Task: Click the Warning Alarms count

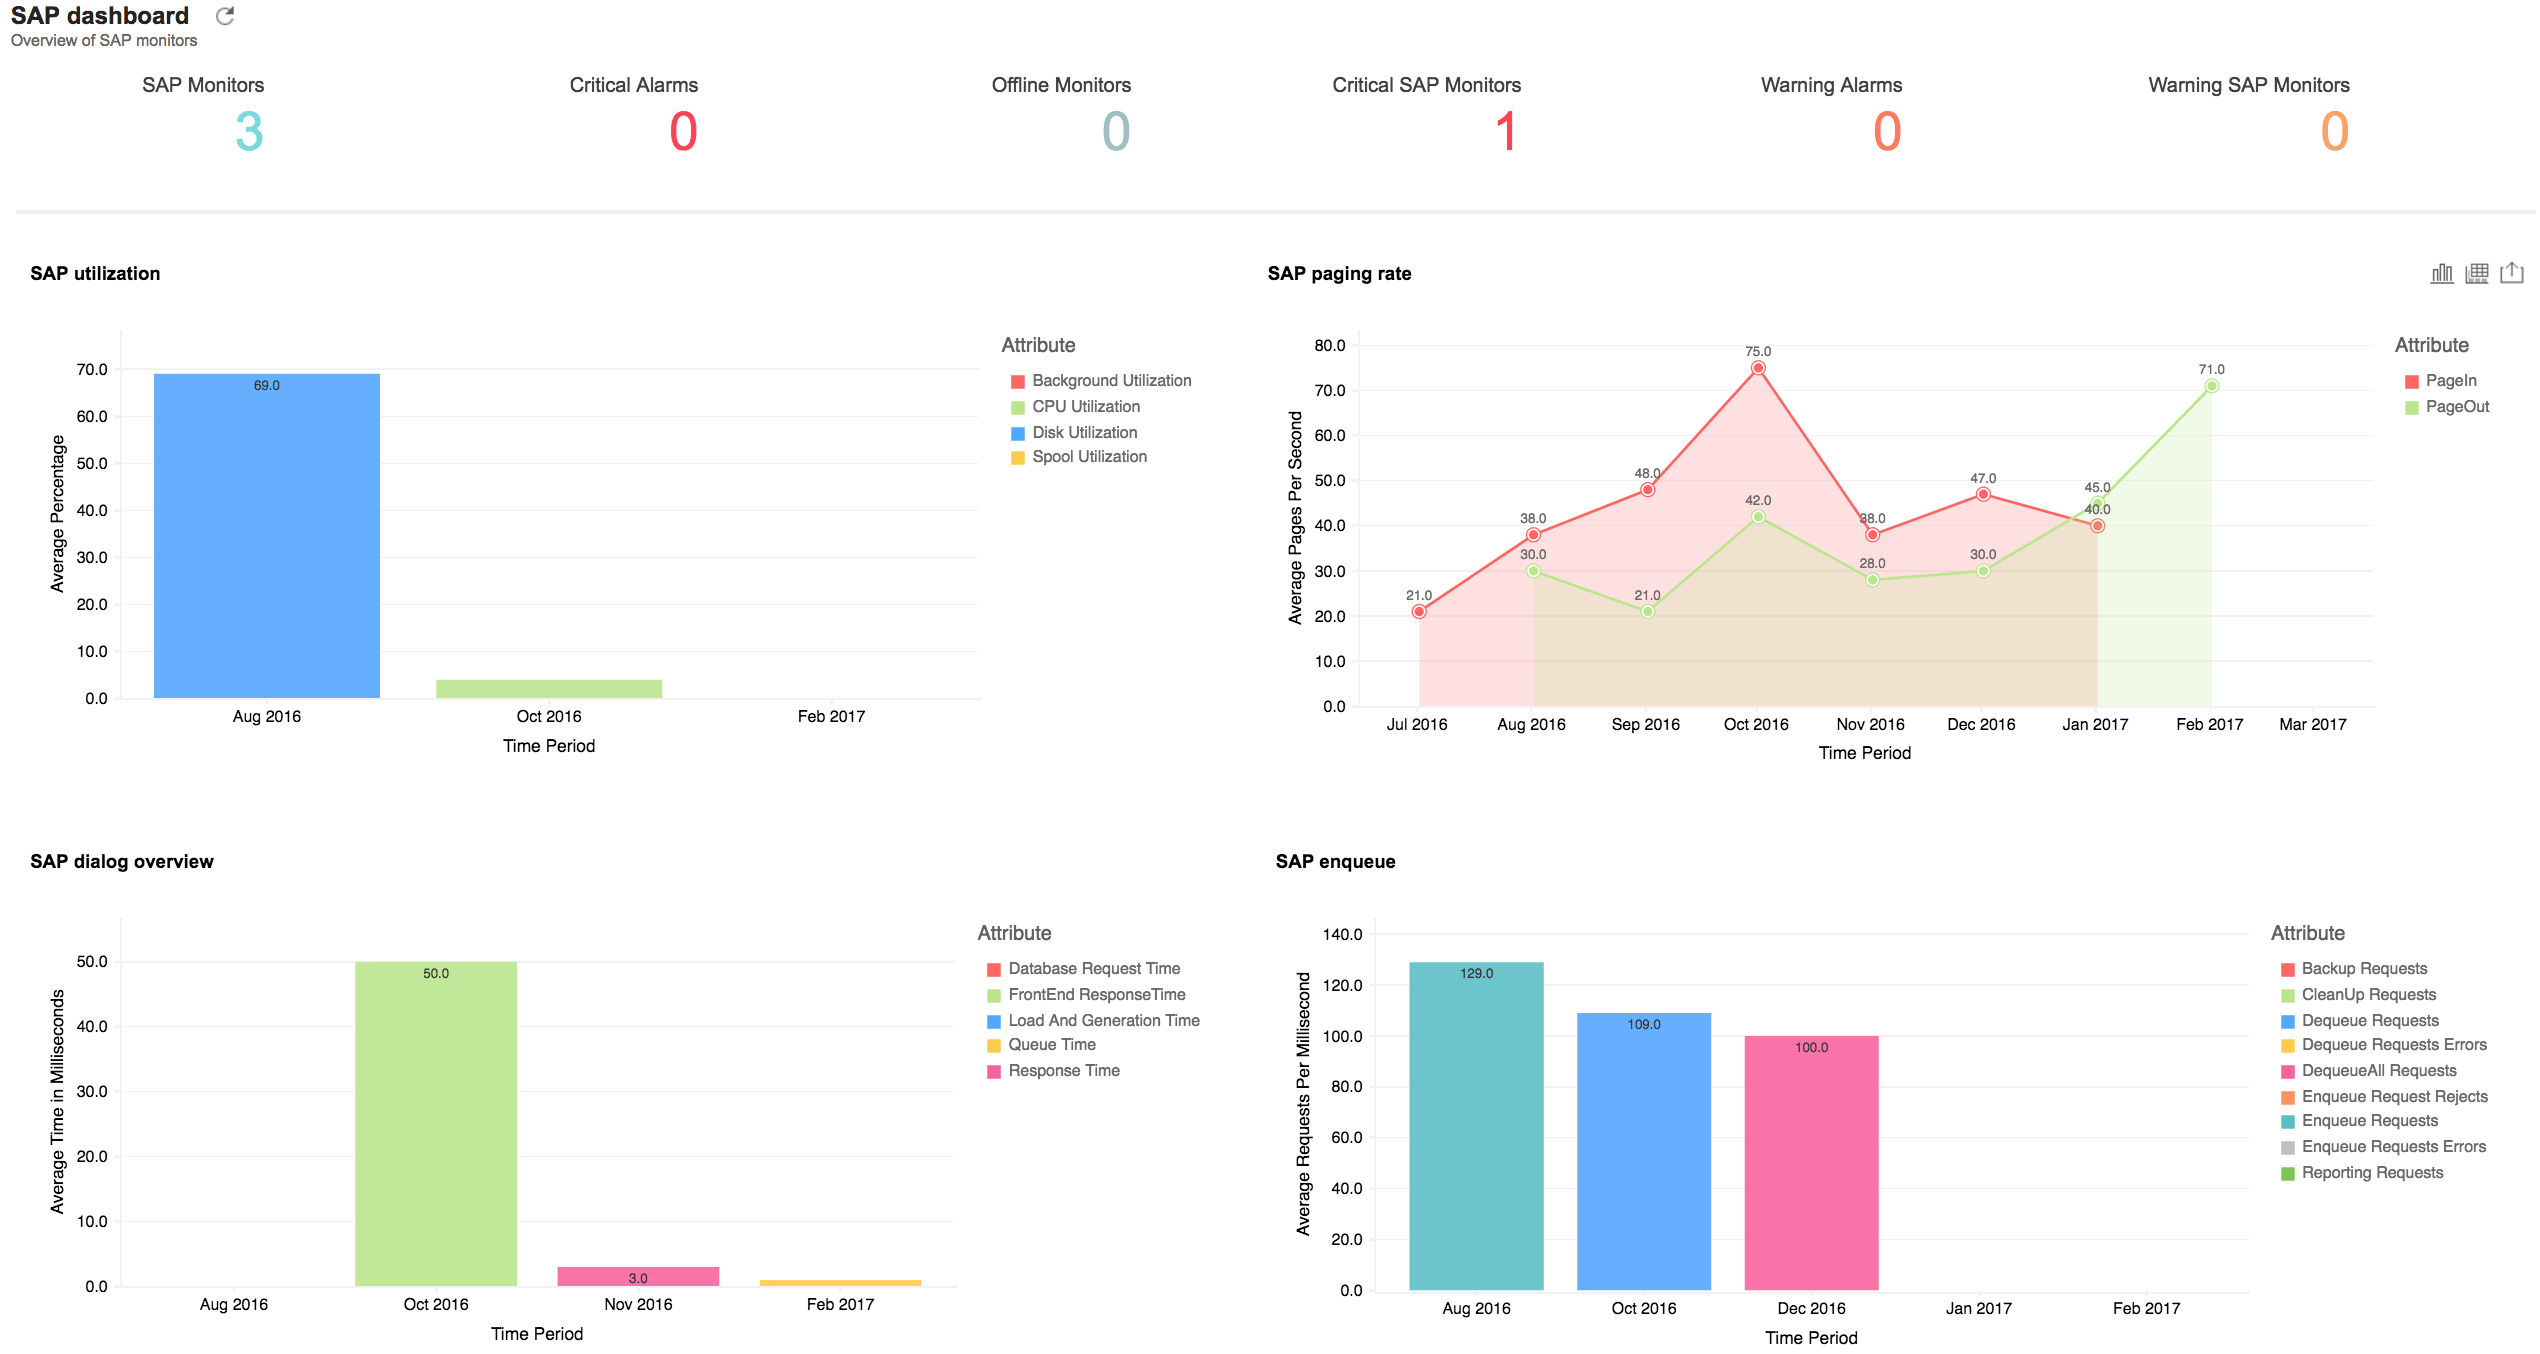Action: pyautogui.click(x=1886, y=132)
